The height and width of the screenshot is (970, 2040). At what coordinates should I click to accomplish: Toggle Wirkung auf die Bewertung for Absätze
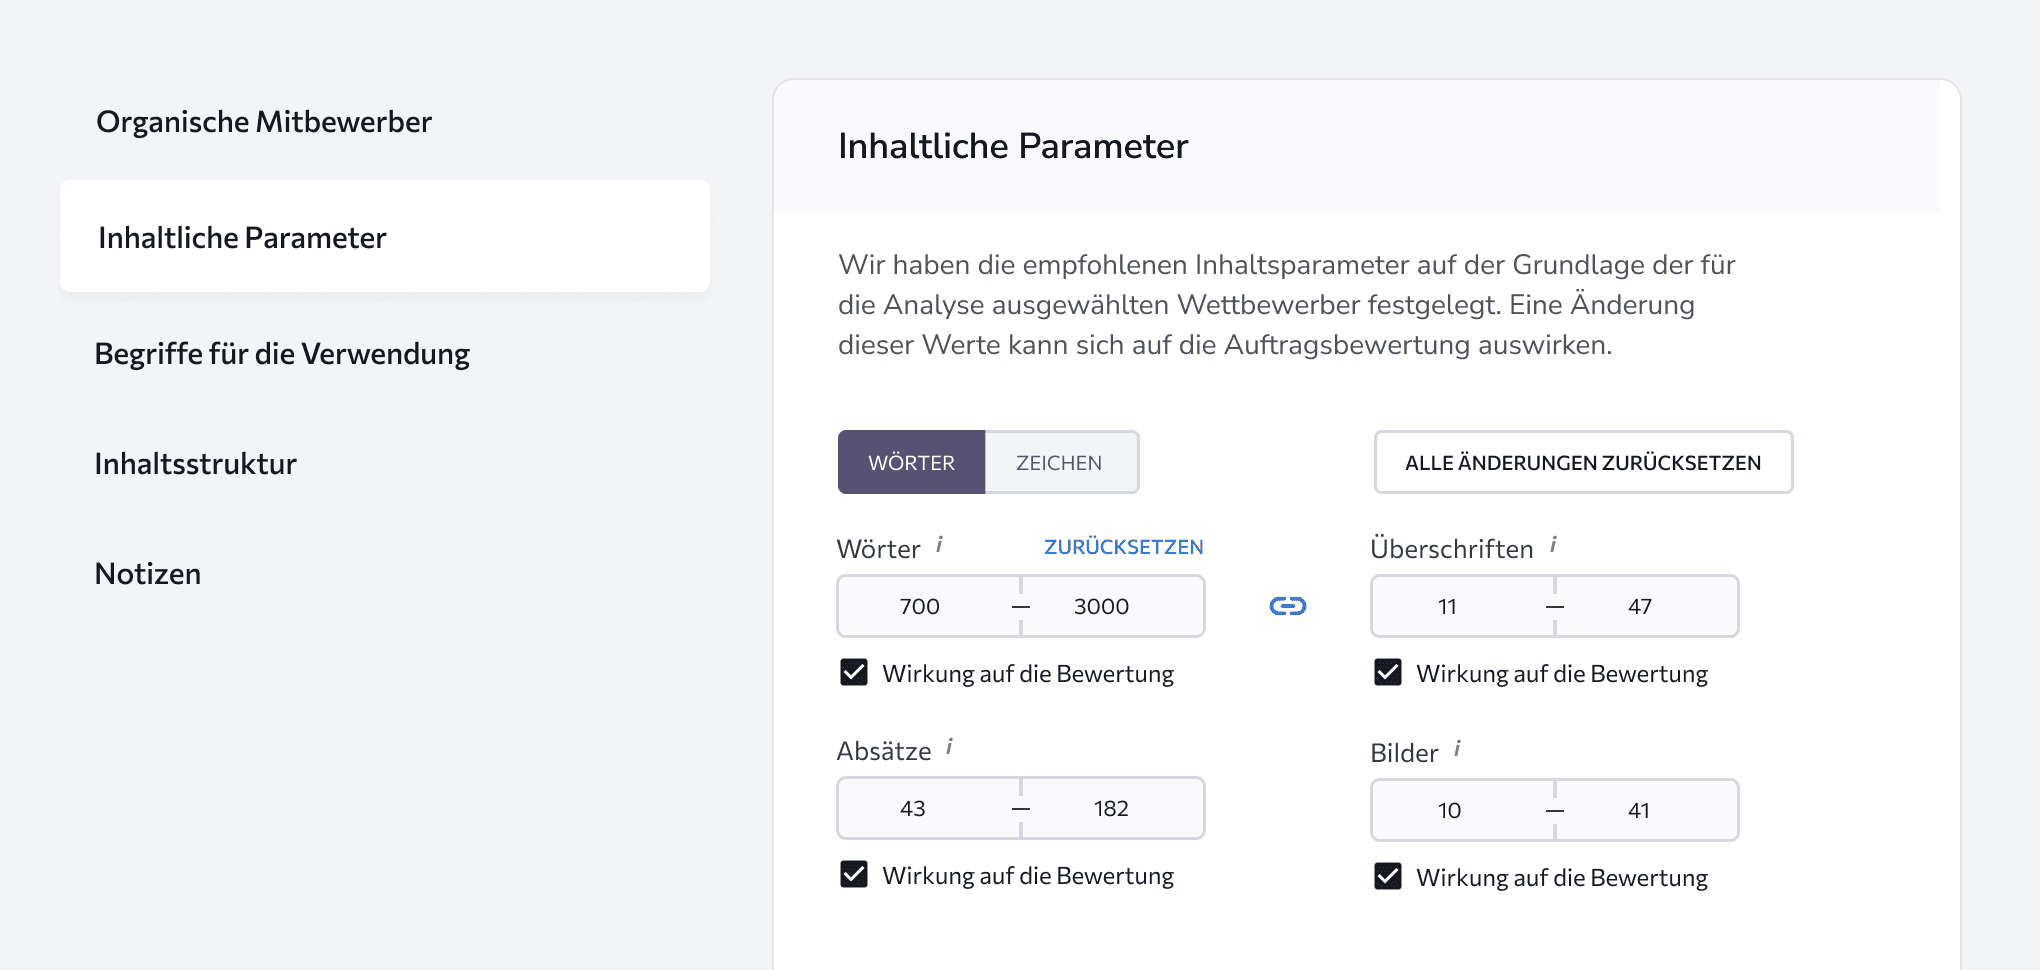pos(854,874)
